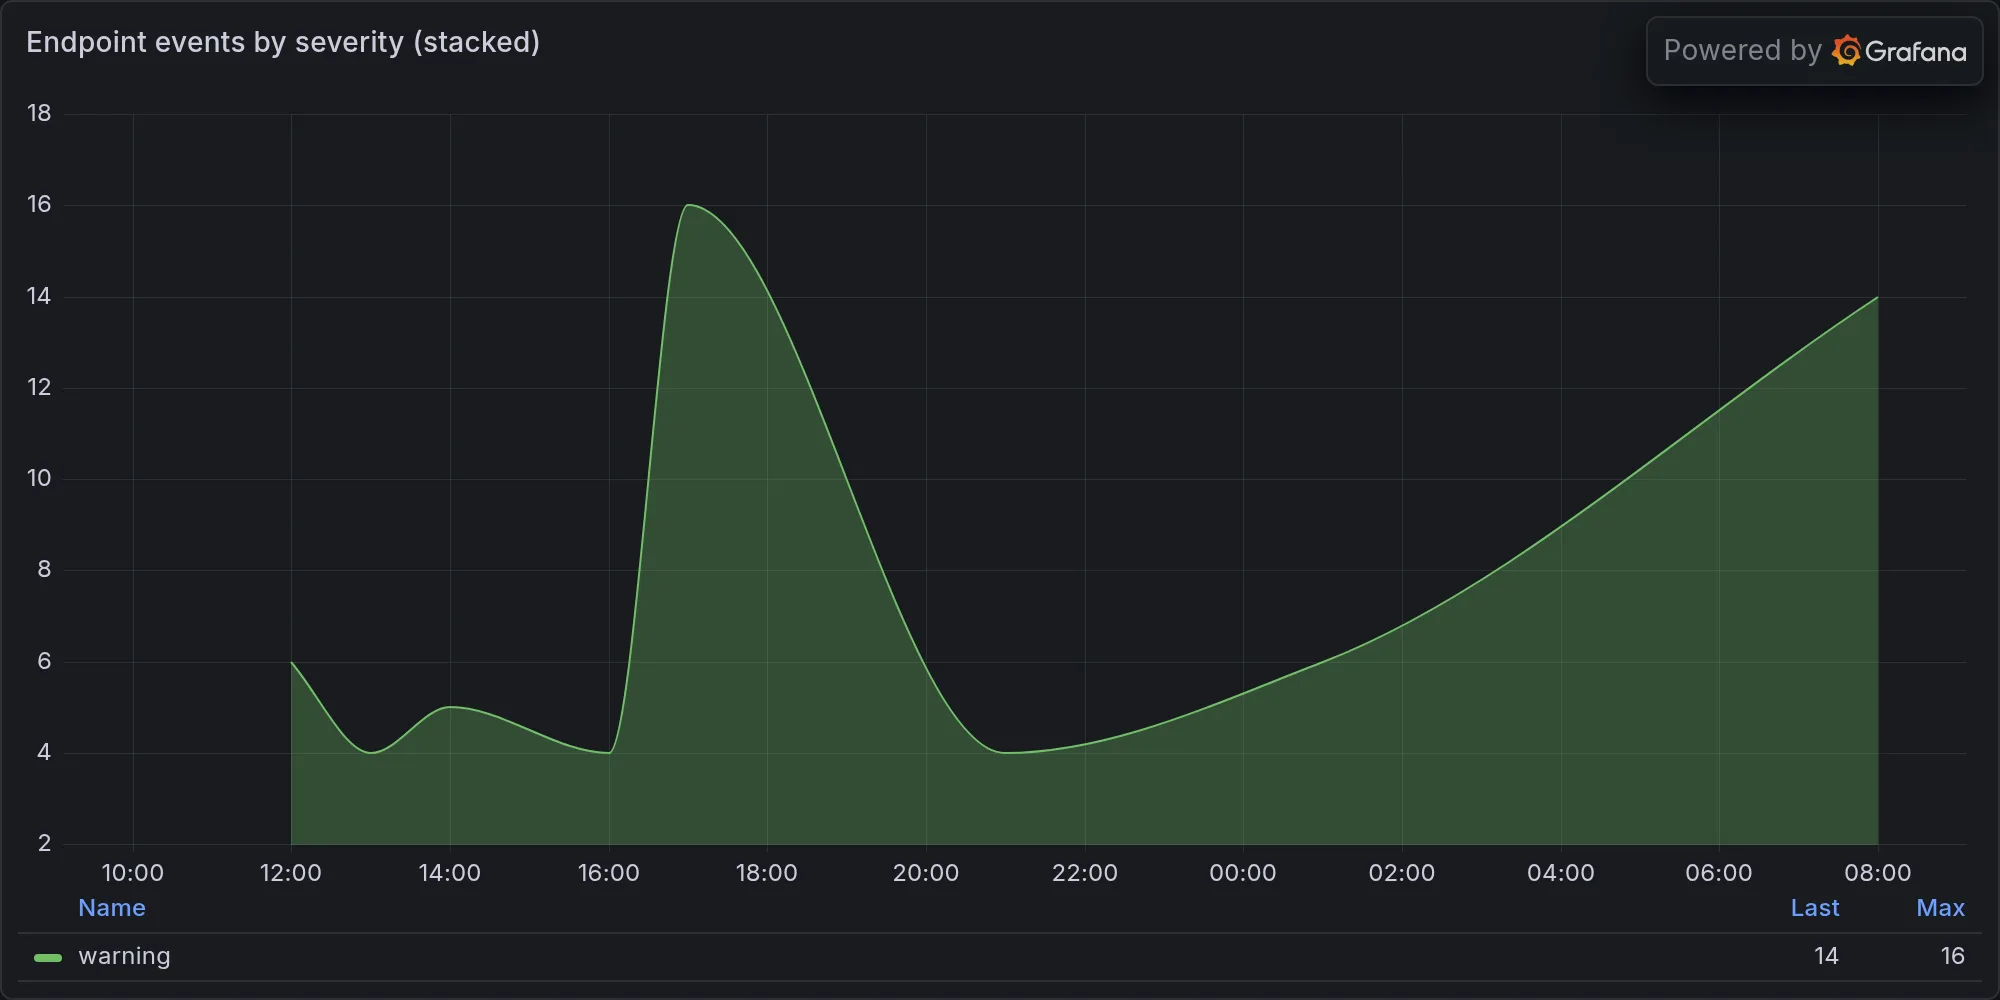Open the Powered by Grafana link
Screen dimensions: 2000x1000
coord(1814,51)
